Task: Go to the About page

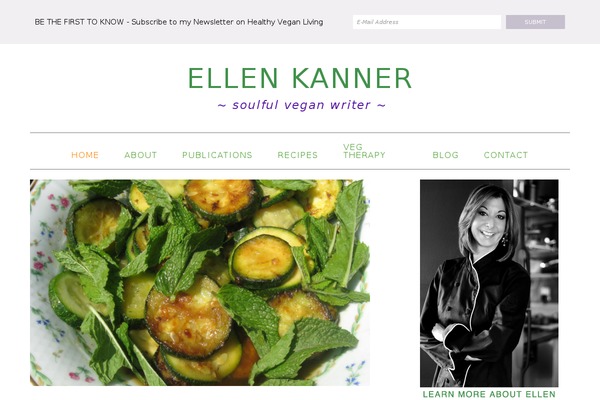Action: [140, 155]
